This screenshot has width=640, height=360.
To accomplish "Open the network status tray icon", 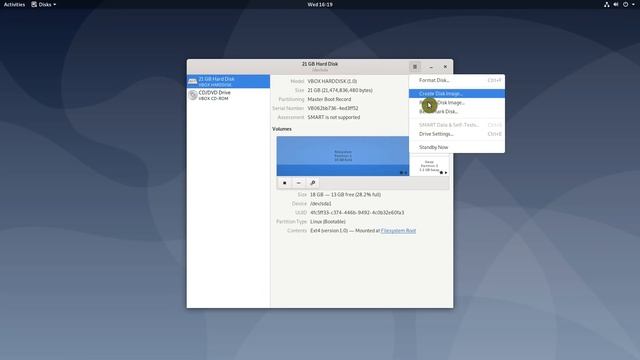I will point(607,4).
